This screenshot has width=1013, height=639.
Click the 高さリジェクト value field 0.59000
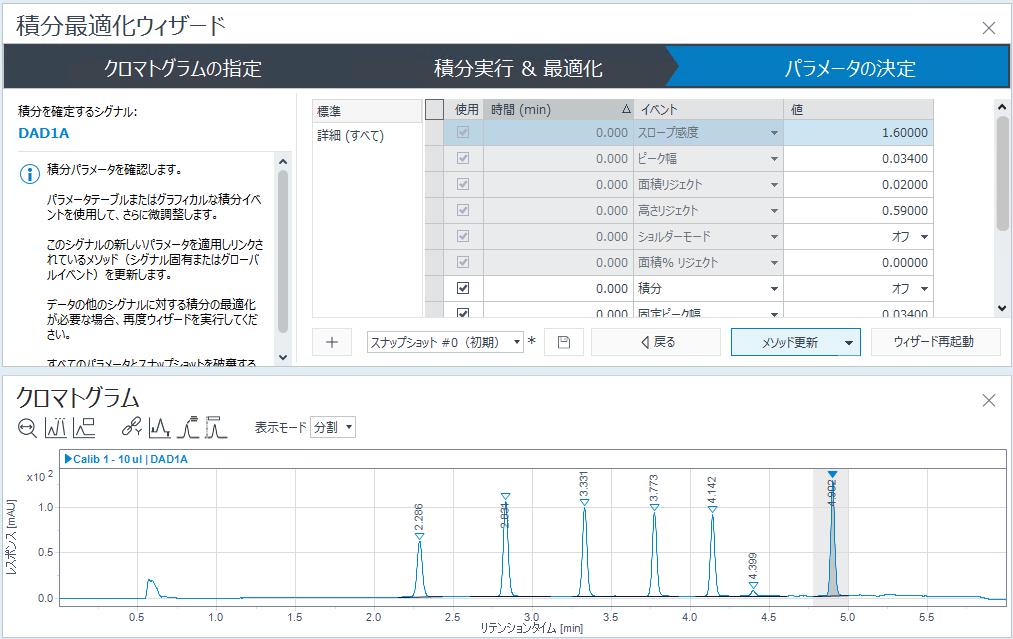click(859, 210)
